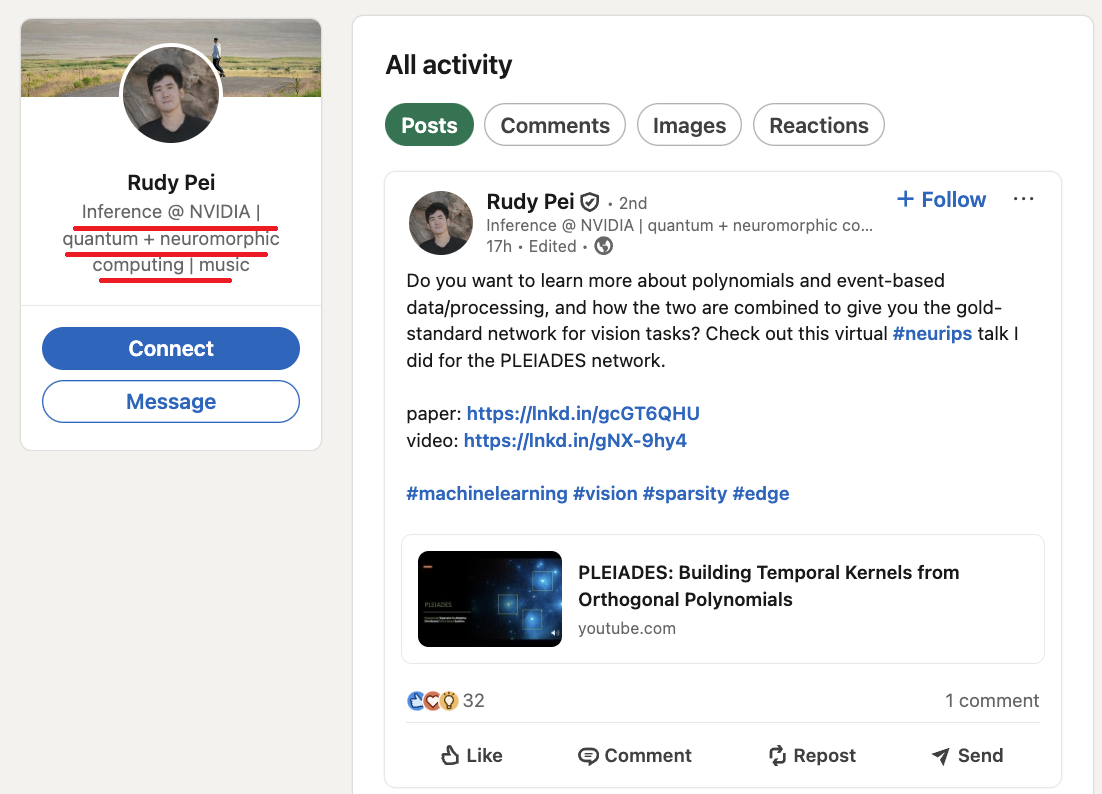
Task: Open the paper link lnkd.in/gcGT6QHU
Action: point(583,413)
